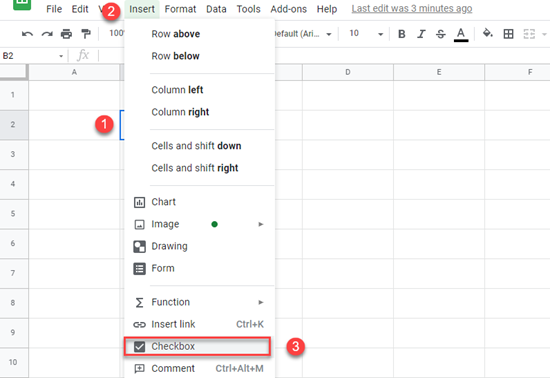Screen dimensions: 550x378
Task: Select the paint format roller icon
Action: coord(86,34)
